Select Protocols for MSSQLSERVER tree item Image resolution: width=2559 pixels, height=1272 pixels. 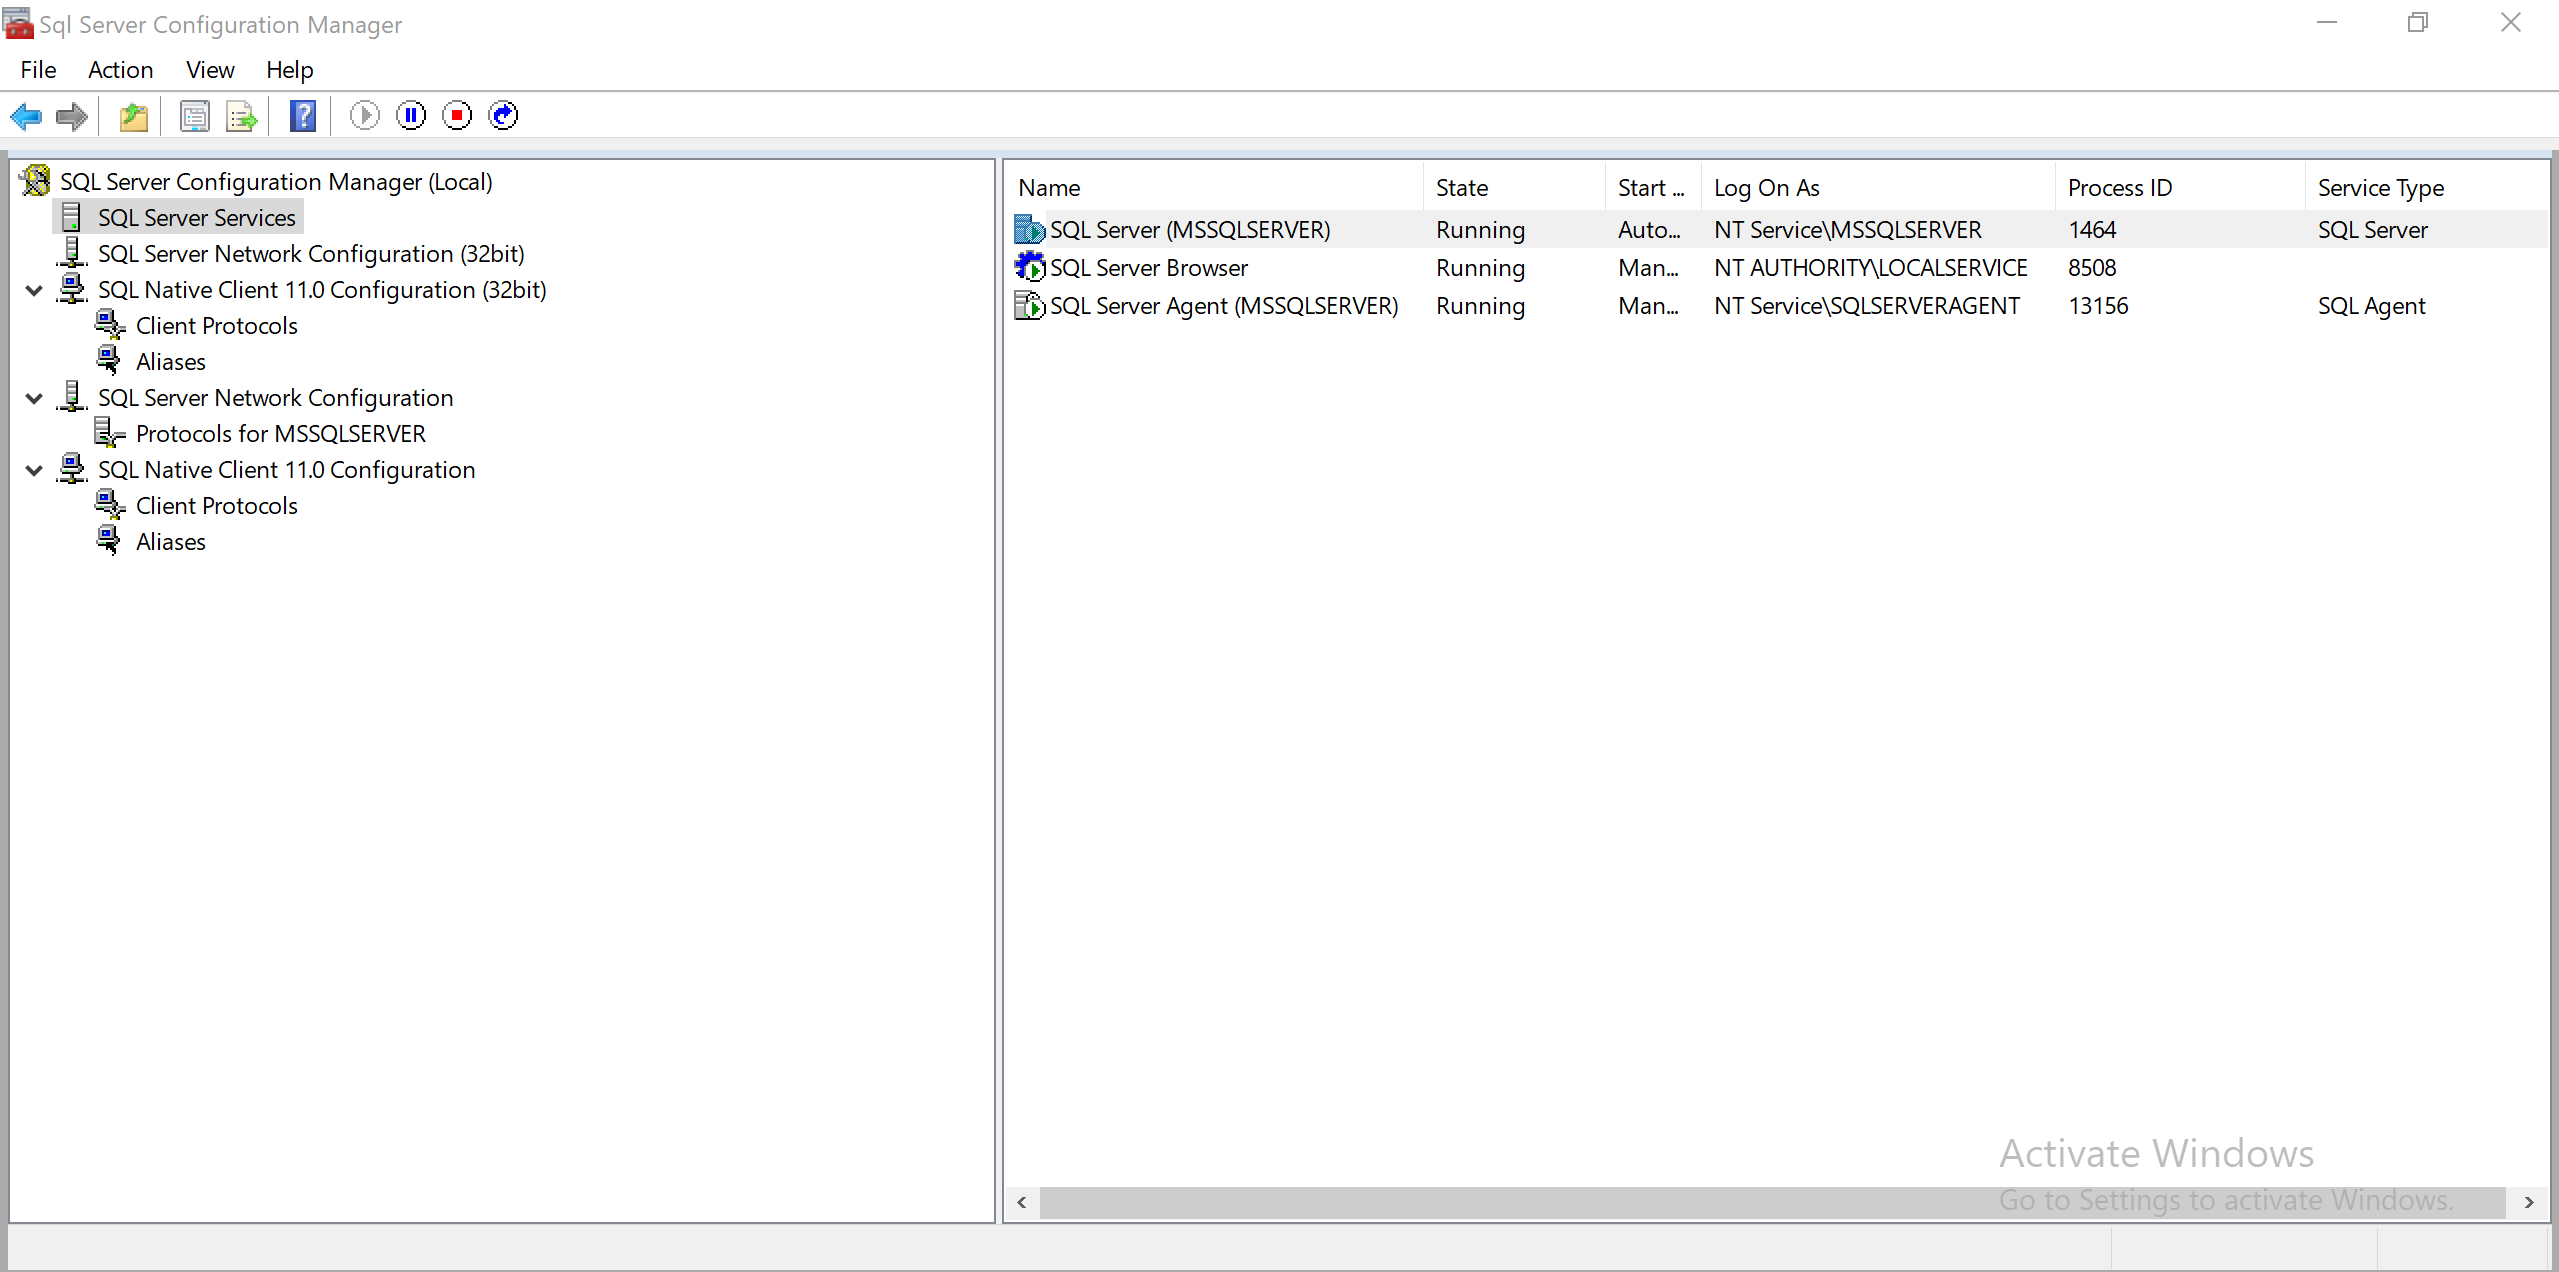(280, 434)
